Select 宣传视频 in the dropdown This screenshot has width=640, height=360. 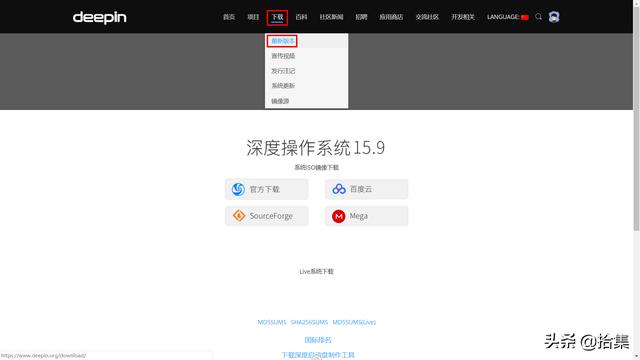307,56
